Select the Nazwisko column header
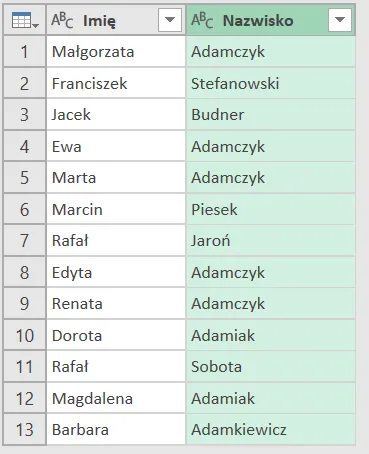 tap(271, 20)
